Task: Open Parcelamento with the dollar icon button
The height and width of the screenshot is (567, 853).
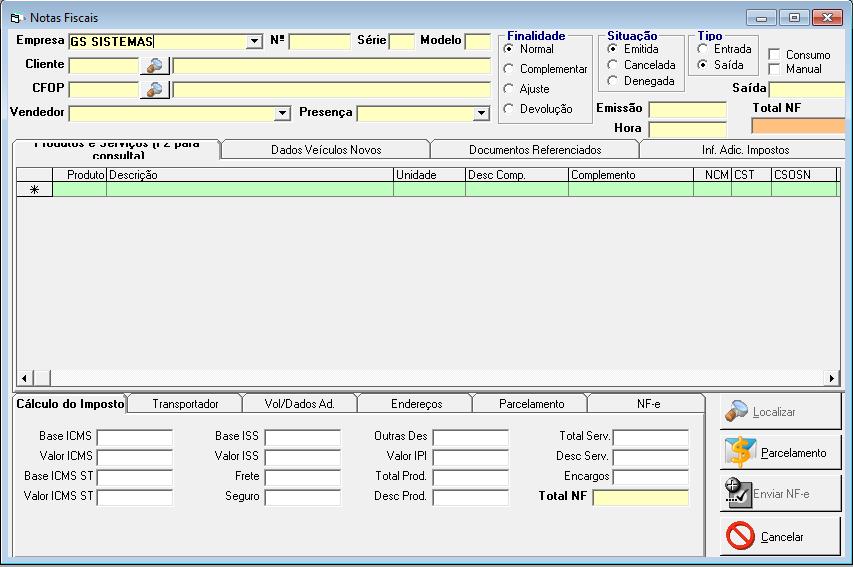Action: click(x=780, y=453)
